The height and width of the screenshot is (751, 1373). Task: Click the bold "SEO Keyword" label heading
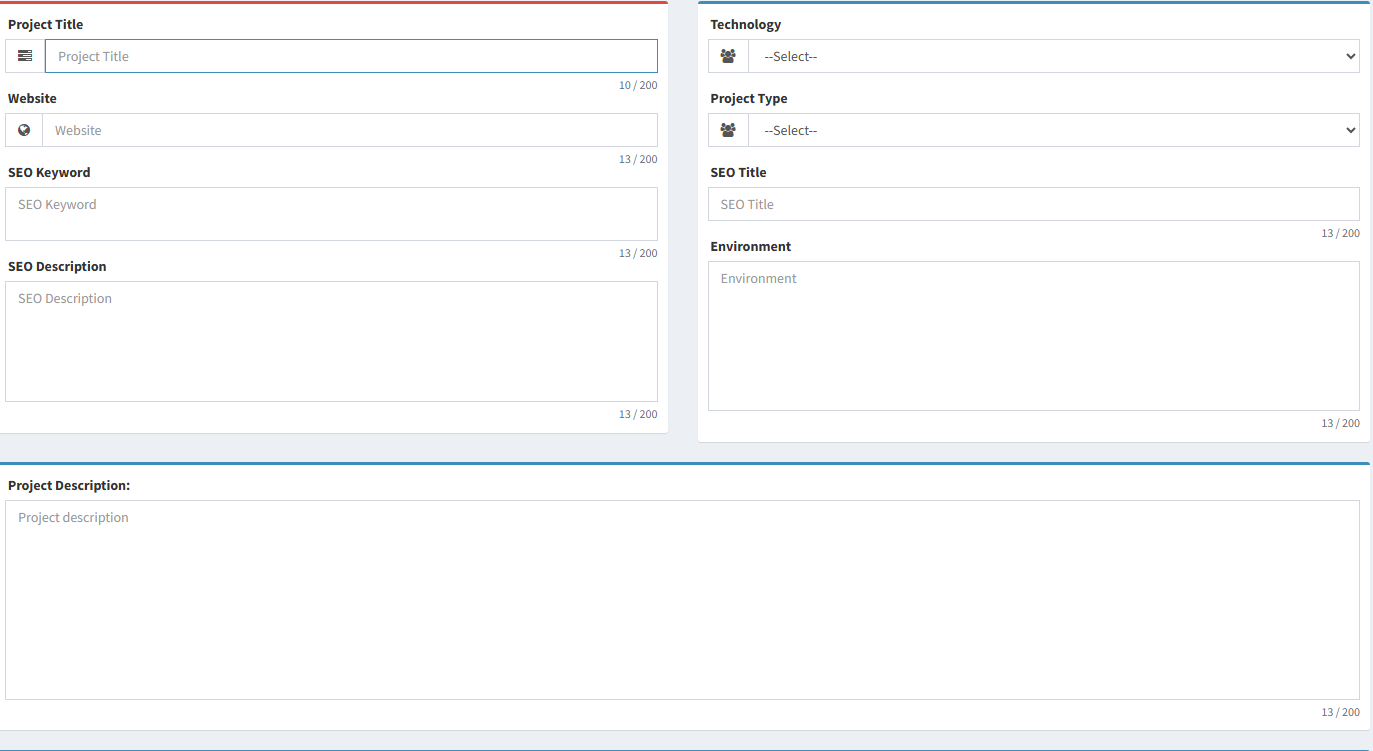pyautogui.click(x=49, y=172)
